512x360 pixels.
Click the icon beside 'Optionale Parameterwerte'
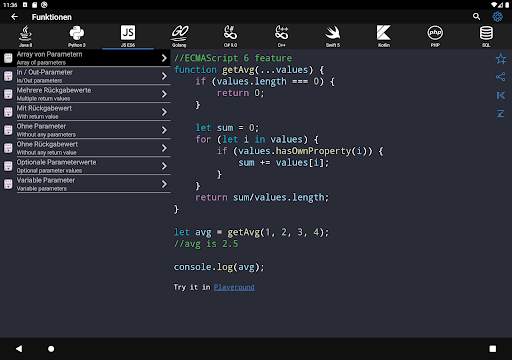click(8, 166)
